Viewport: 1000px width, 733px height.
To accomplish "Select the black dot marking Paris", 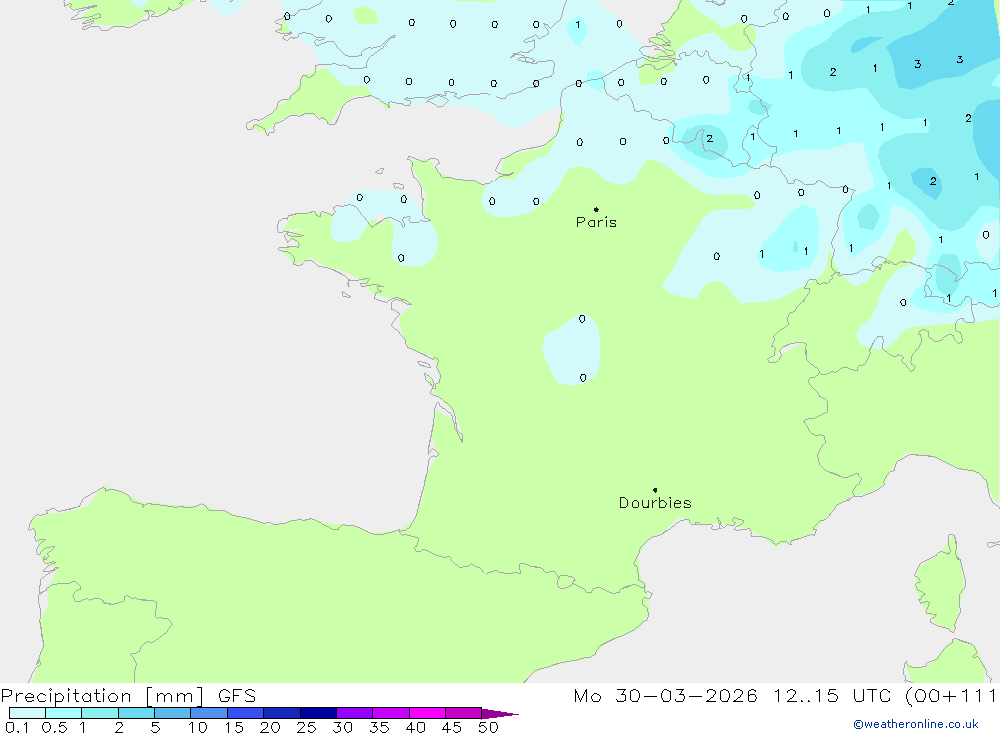I will click(x=596, y=209).
